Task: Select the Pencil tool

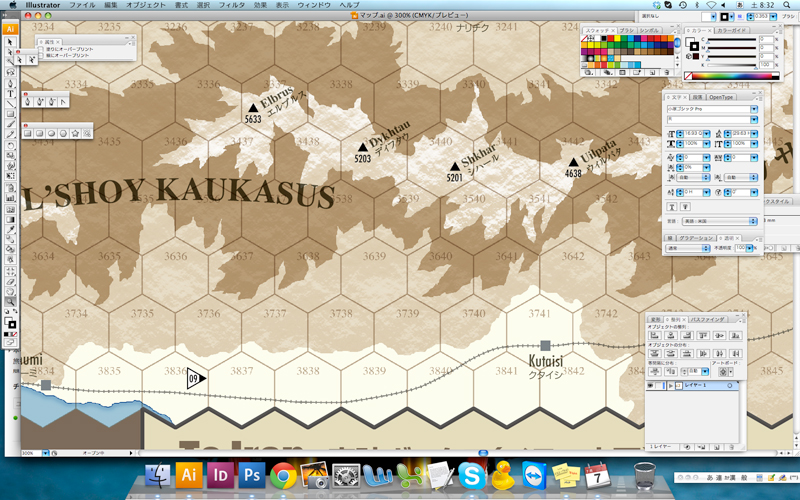Action: click(x=10, y=134)
